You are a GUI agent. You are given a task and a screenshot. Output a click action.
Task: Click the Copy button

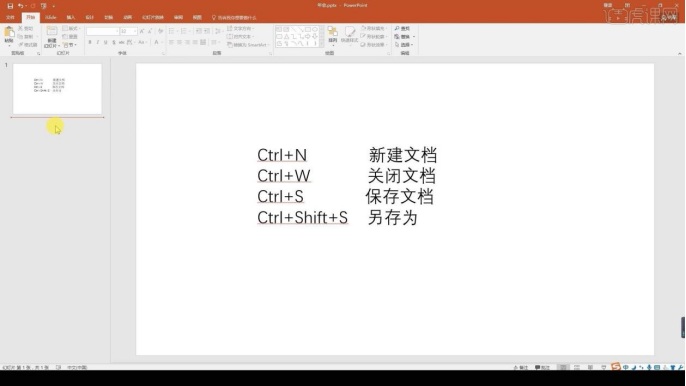pos(25,36)
